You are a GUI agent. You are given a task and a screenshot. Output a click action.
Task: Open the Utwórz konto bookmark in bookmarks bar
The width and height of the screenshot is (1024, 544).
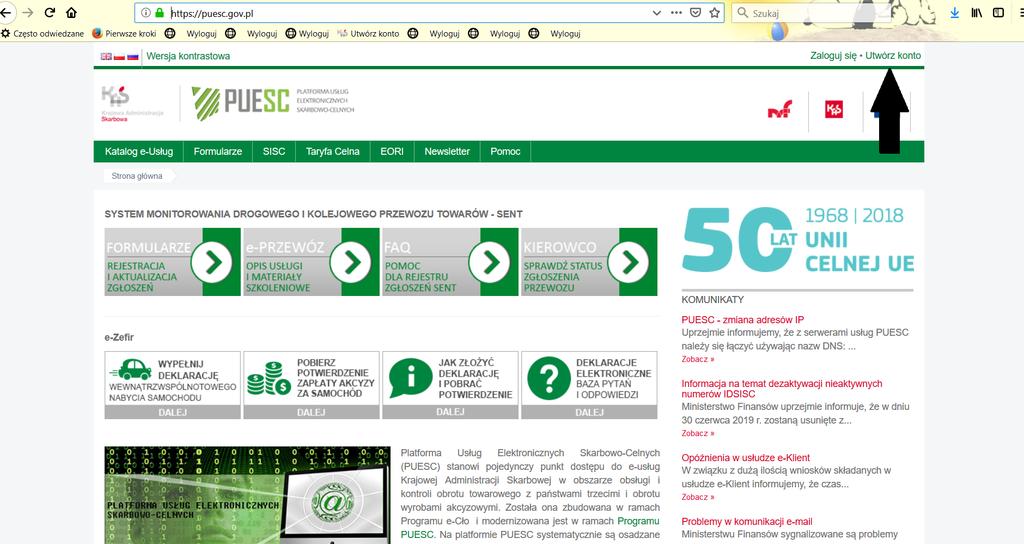point(368,33)
